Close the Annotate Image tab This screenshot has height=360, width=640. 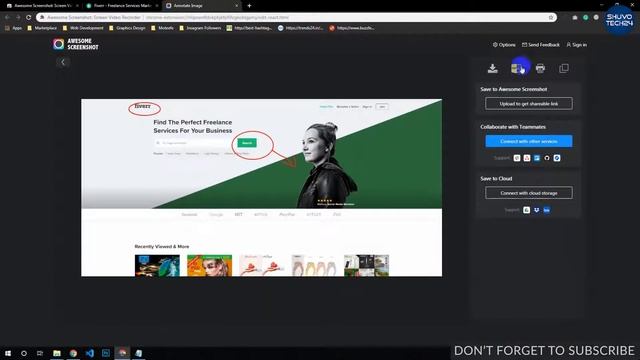(236, 6)
